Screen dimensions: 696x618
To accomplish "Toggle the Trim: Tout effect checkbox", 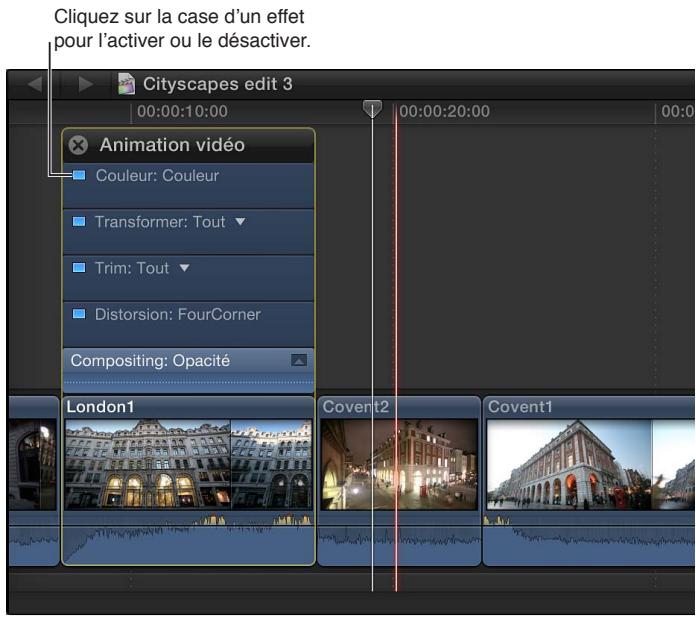I will pos(79,268).
